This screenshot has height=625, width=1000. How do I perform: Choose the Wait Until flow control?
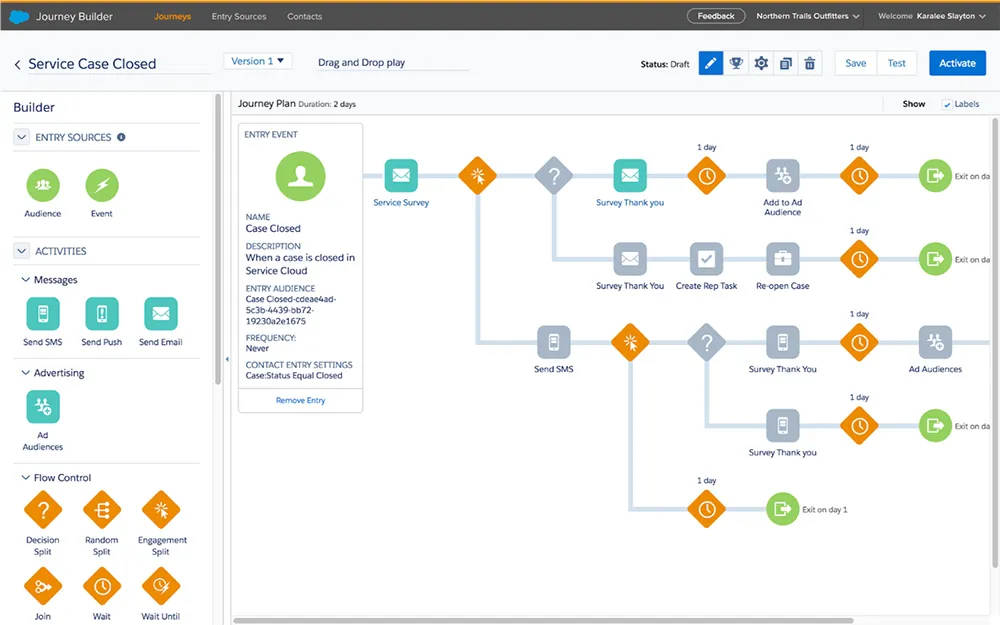click(x=161, y=586)
